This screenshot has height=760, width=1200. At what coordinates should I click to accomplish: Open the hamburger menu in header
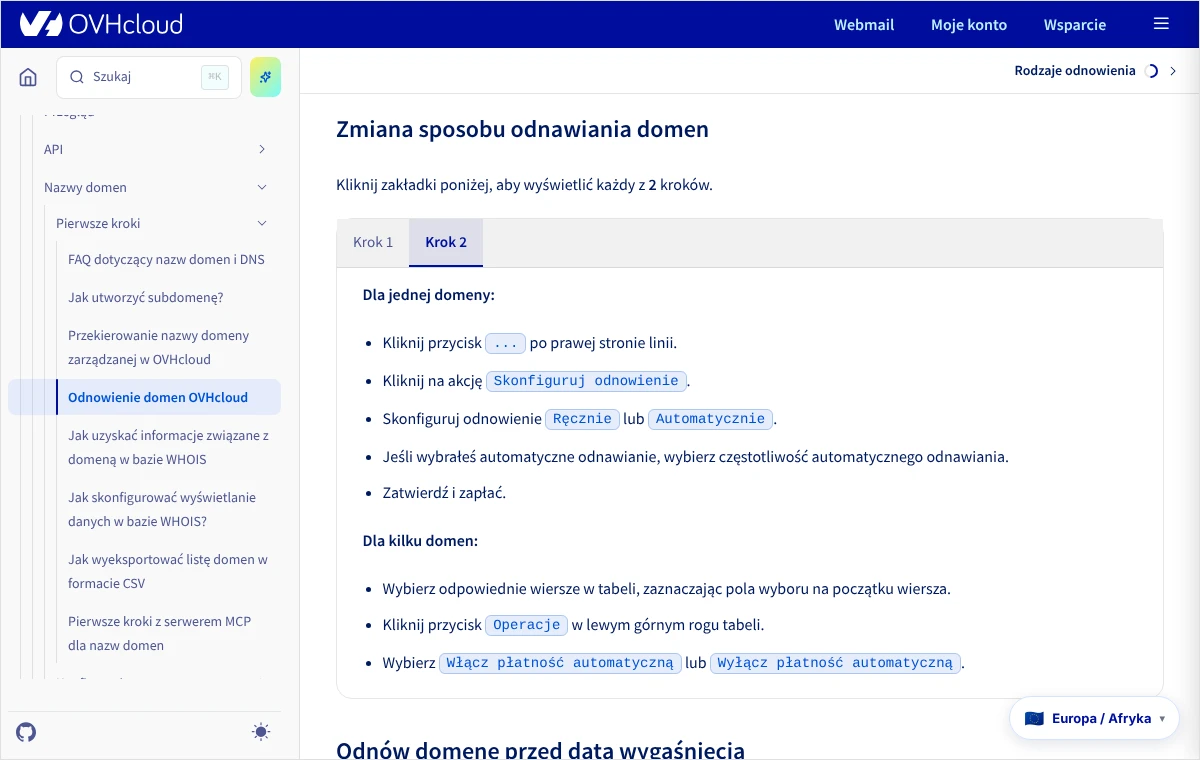[1161, 24]
